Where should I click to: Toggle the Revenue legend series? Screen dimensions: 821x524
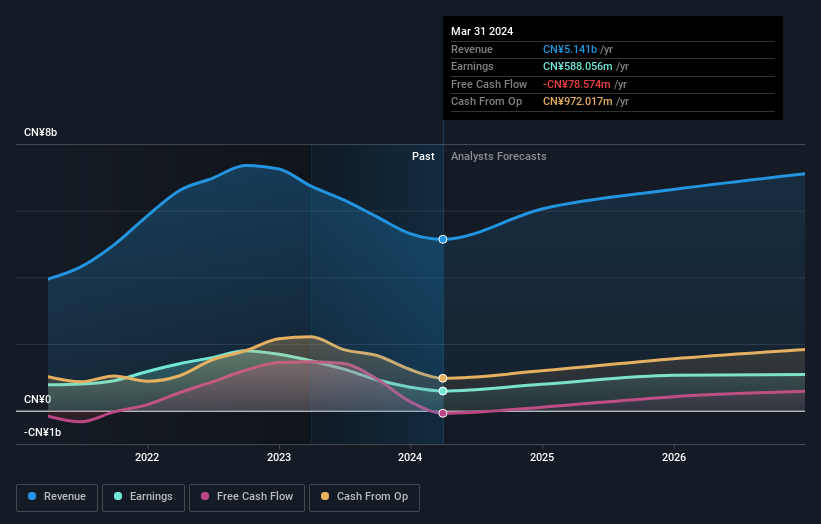(57, 497)
